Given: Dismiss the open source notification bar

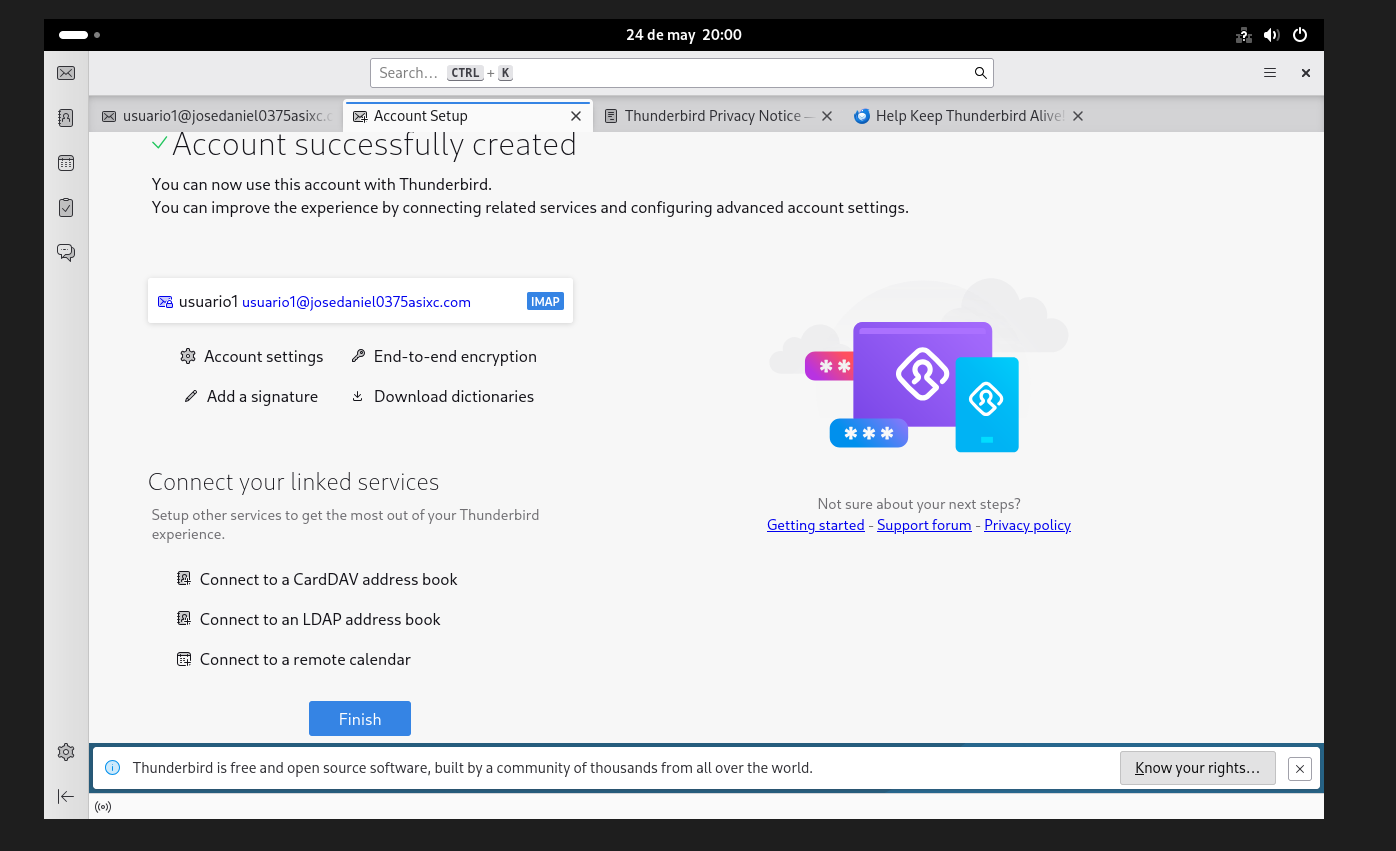Looking at the screenshot, I should [x=1299, y=768].
